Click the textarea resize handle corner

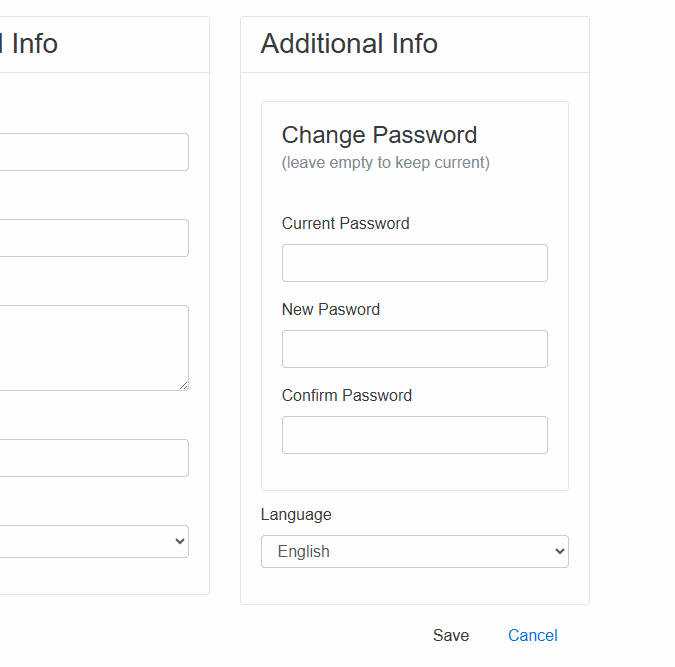click(183, 385)
